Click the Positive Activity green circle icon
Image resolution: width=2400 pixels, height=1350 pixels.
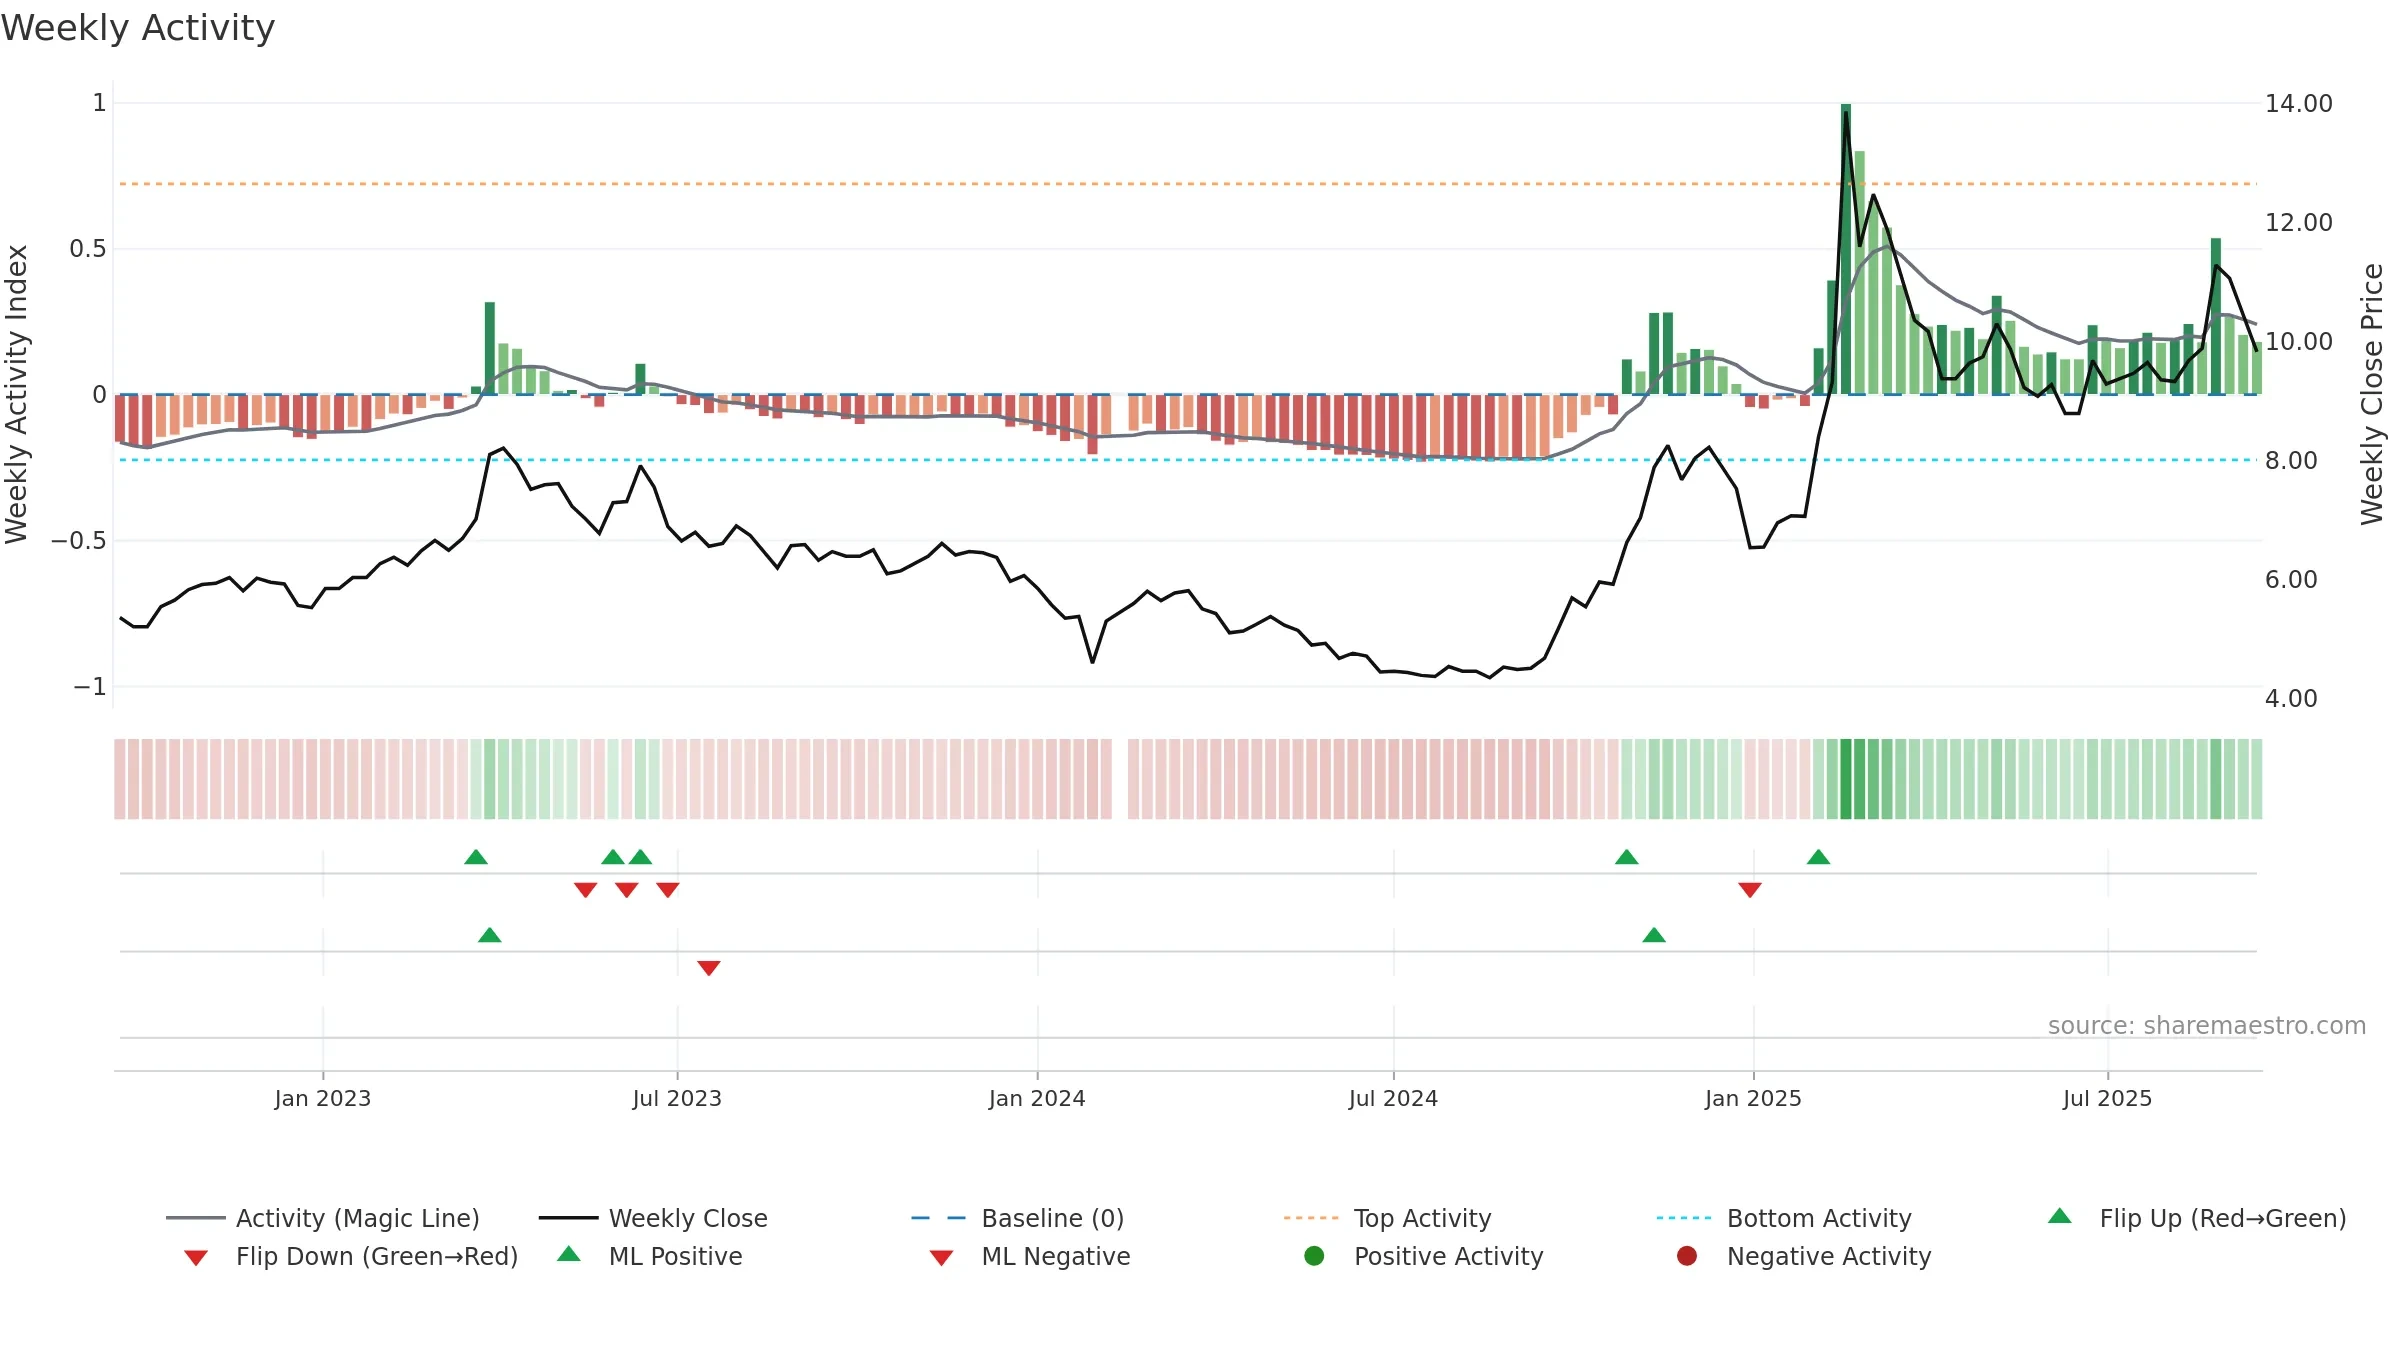[1314, 1255]
